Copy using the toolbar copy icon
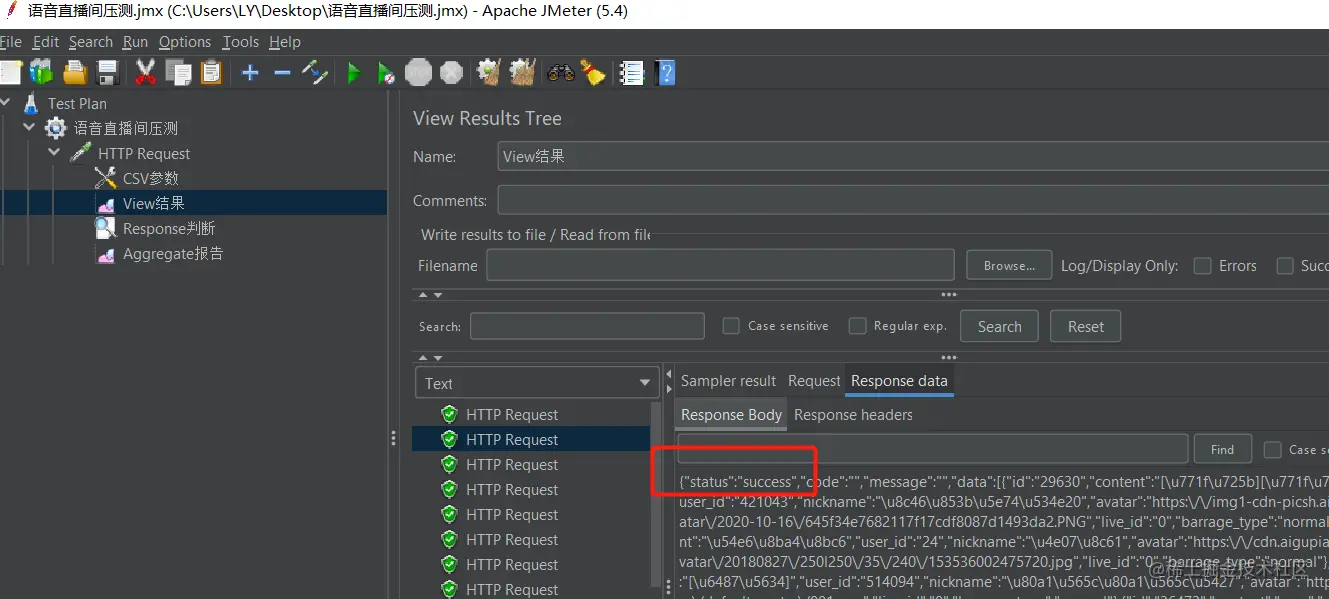 [179, 72]
